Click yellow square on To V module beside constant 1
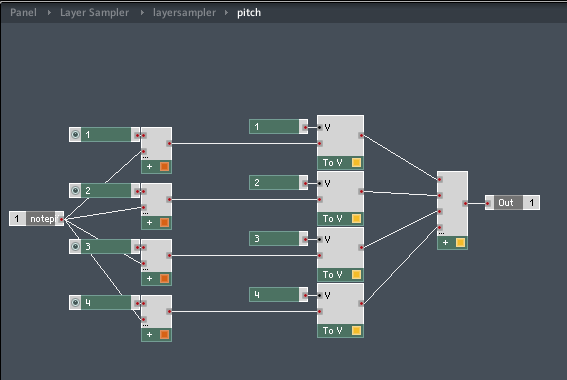Viewport: 567px width, 380px height. (x=356, y=163)
